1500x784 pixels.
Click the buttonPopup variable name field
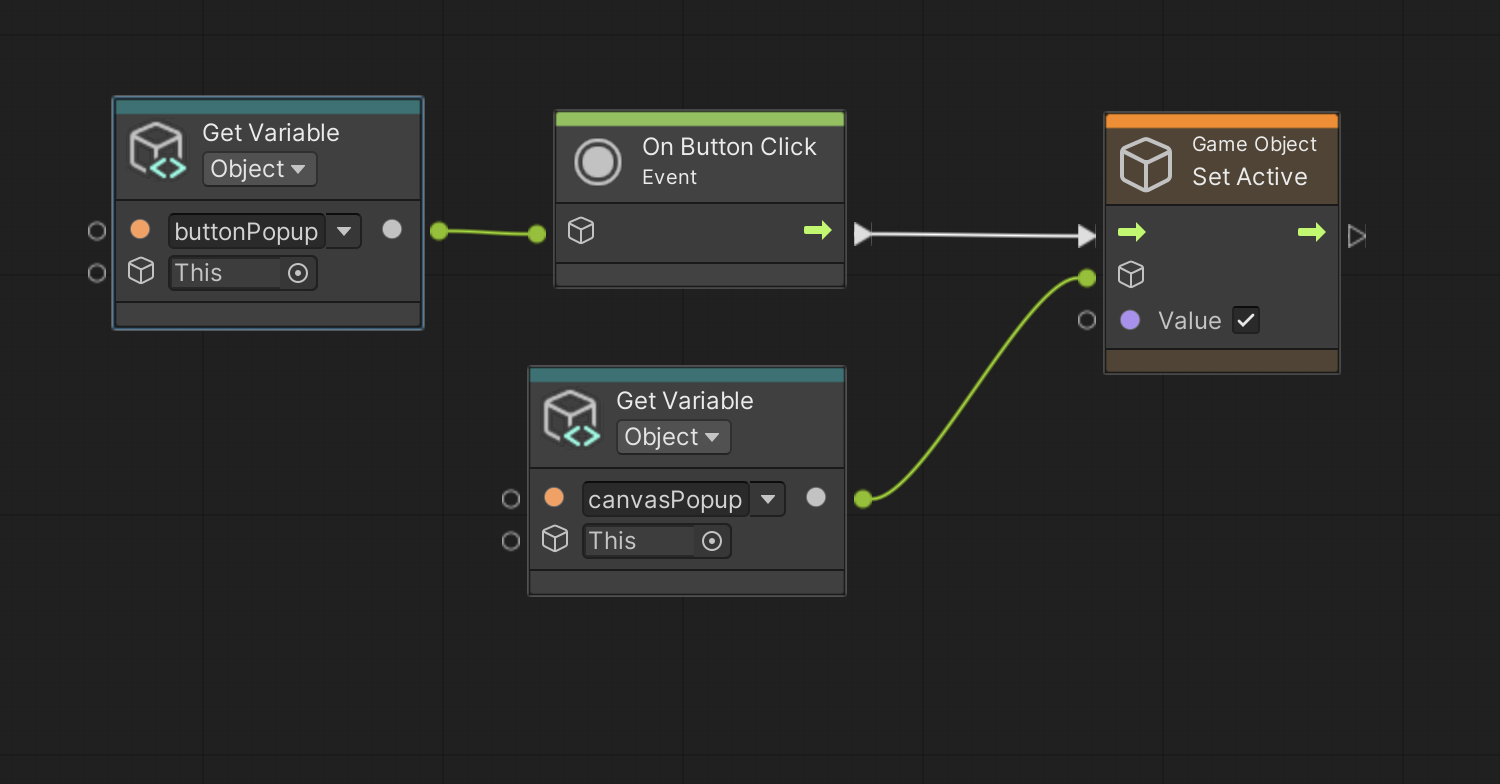tap(246, 231)
